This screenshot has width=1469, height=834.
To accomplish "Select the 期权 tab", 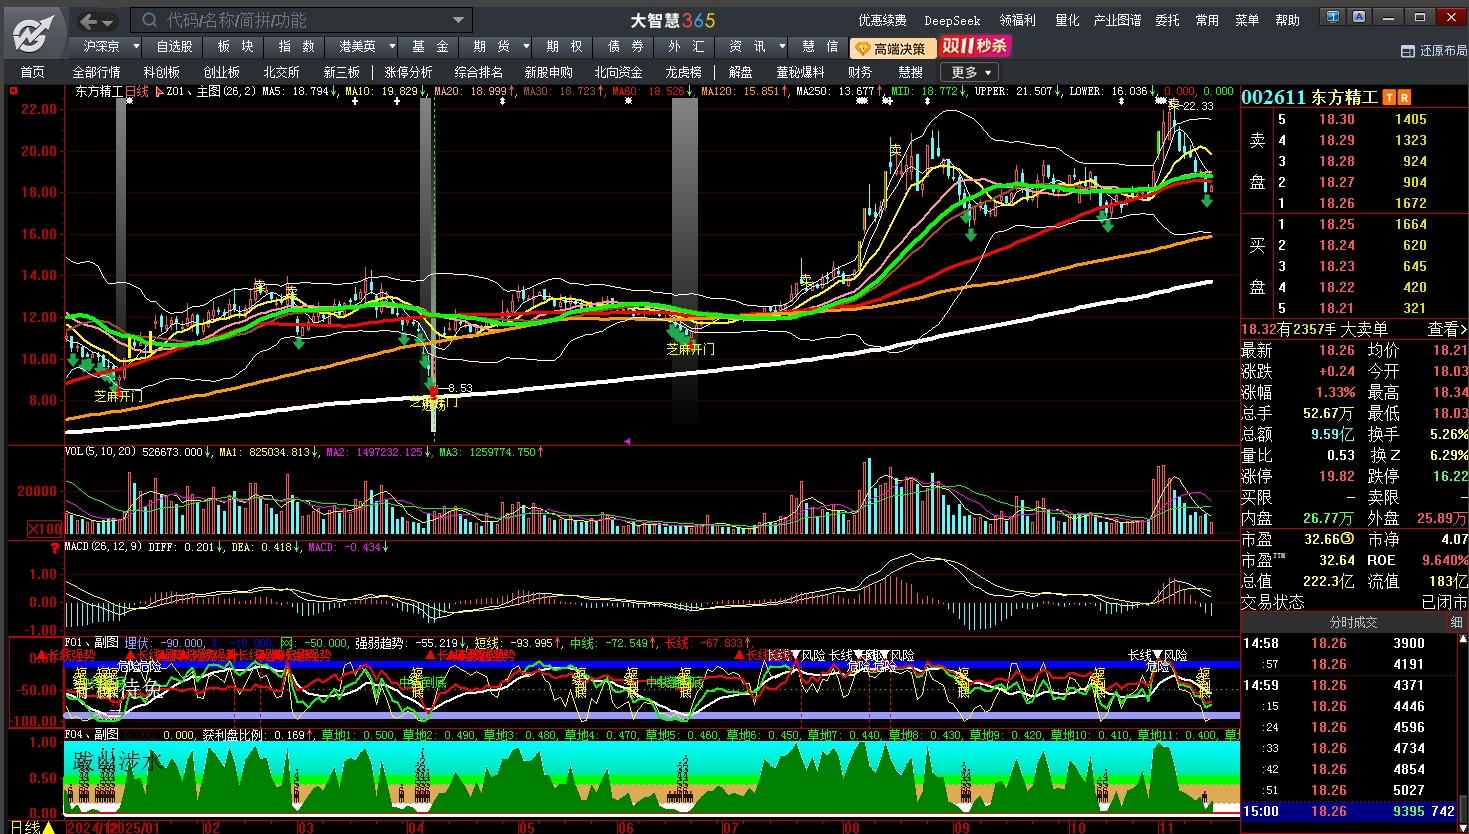I will coord(564,46).
